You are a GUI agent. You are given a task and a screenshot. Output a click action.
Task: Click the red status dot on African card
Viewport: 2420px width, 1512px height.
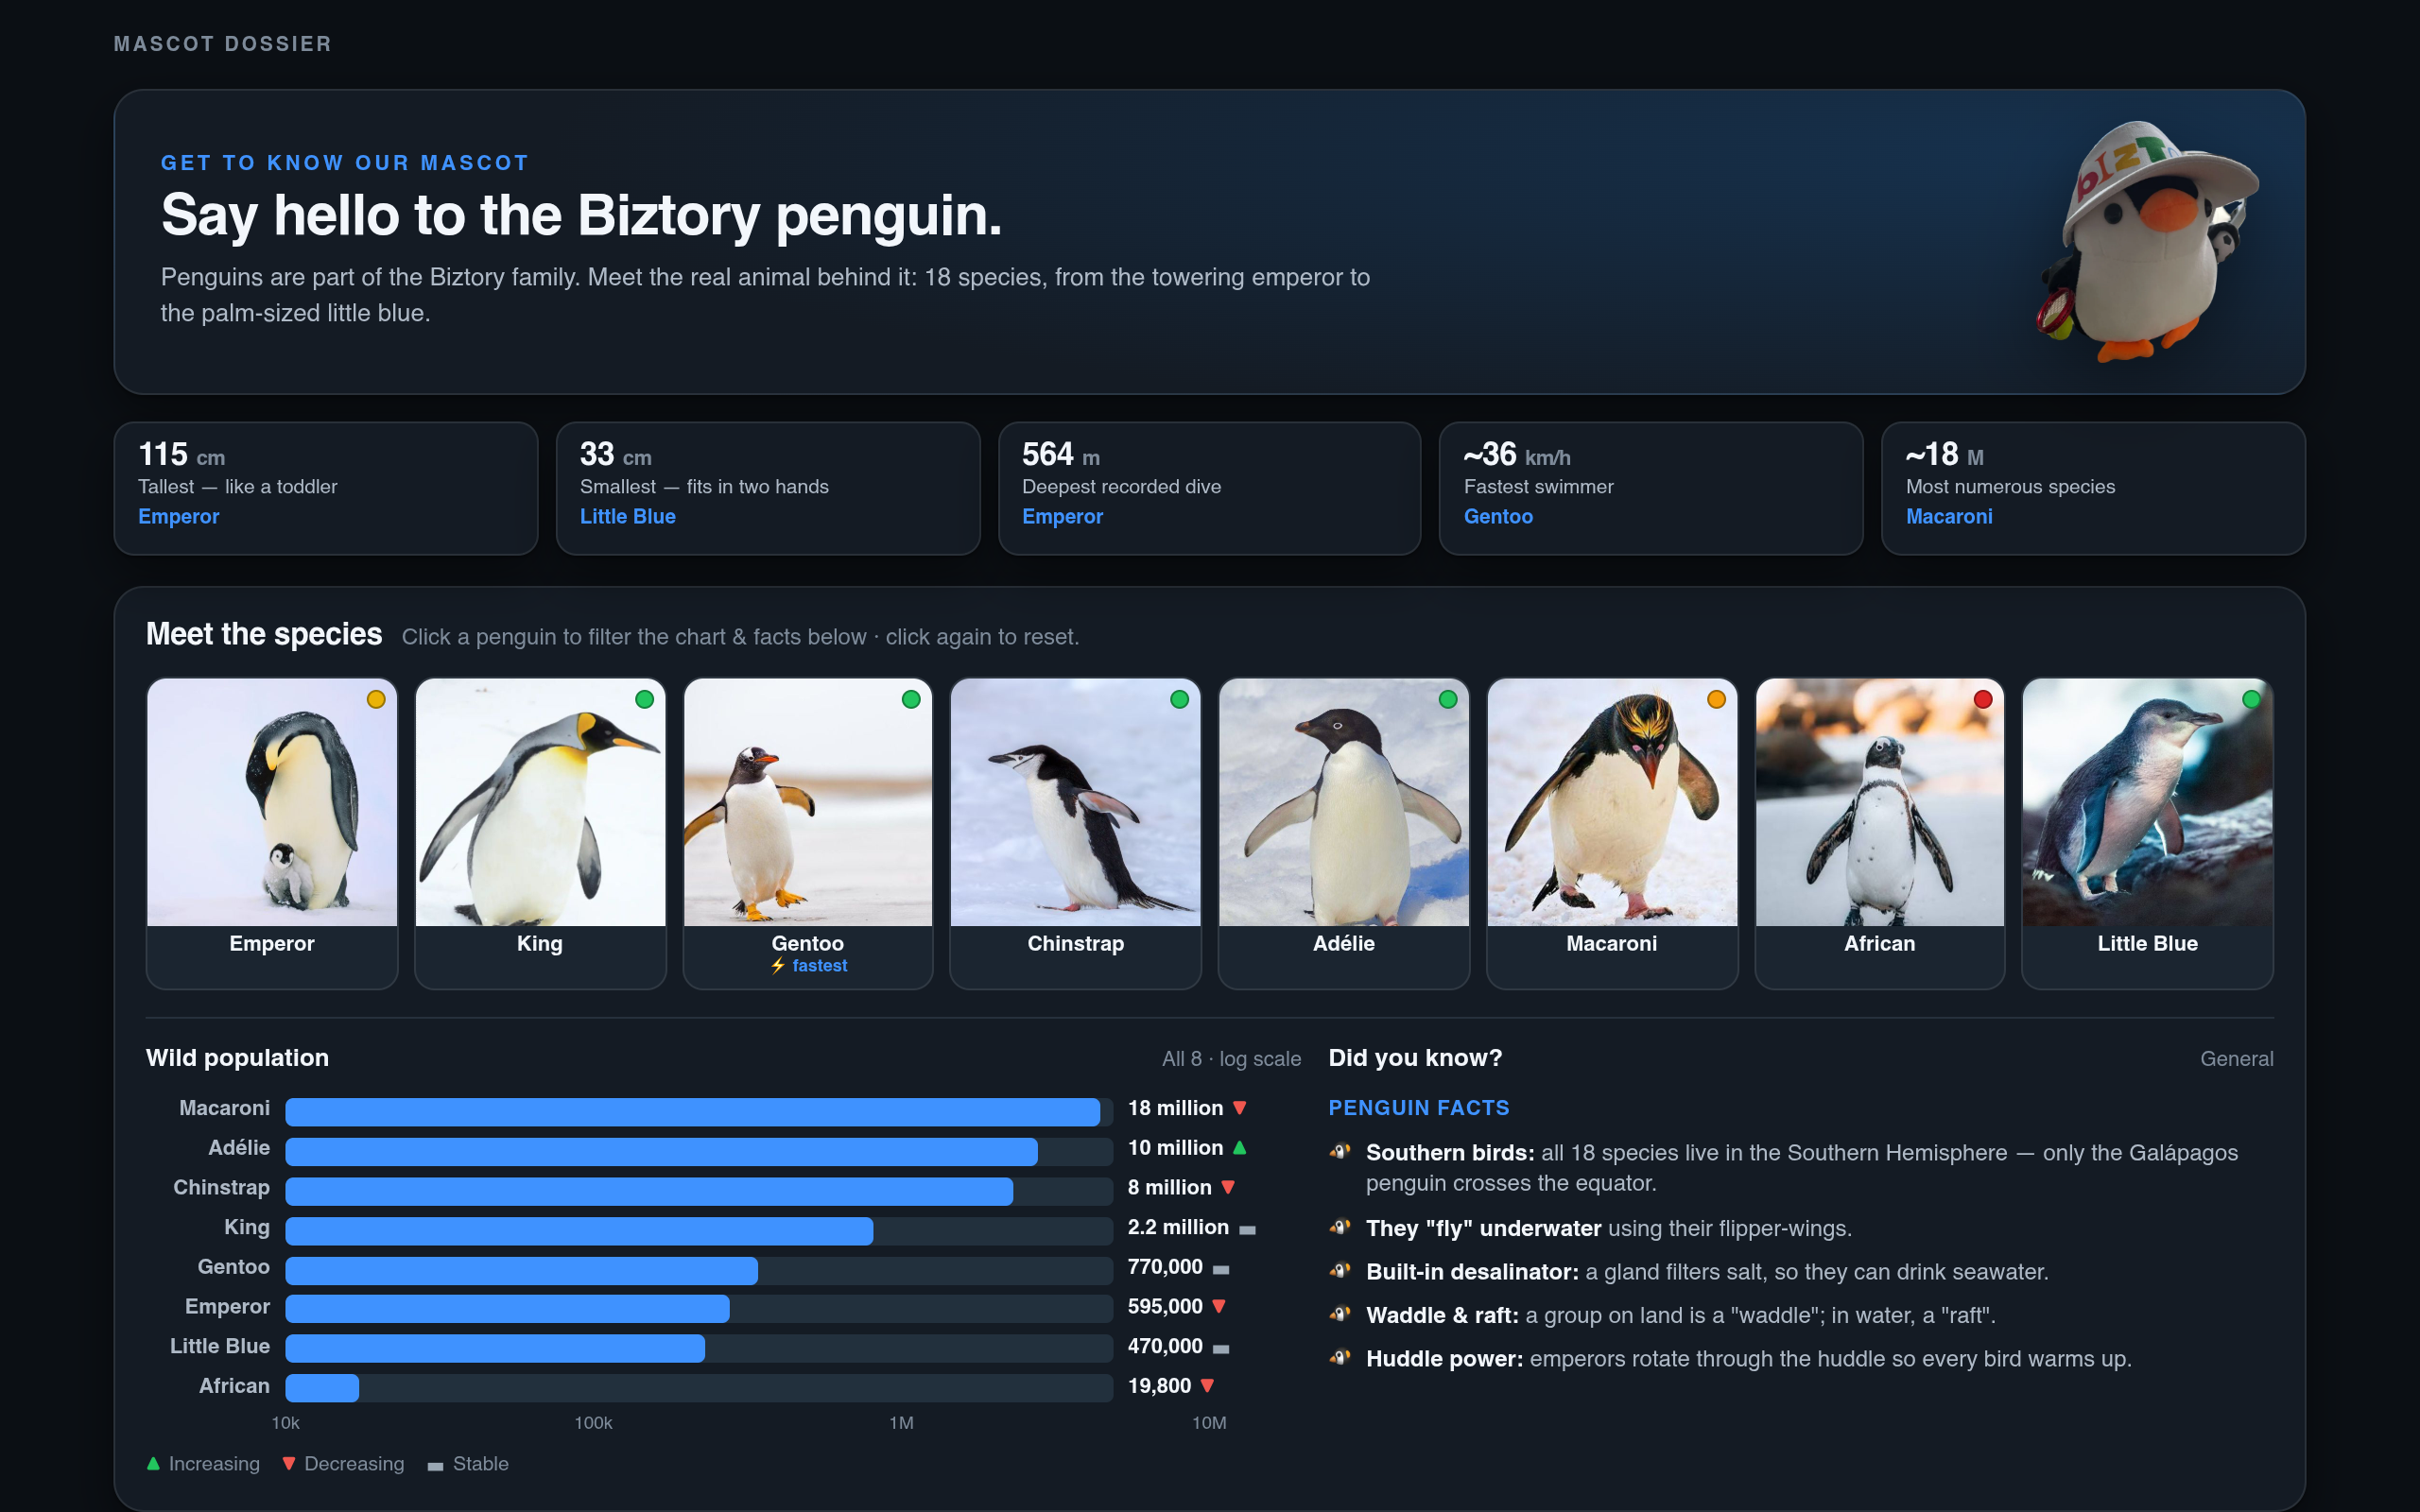1983,699
